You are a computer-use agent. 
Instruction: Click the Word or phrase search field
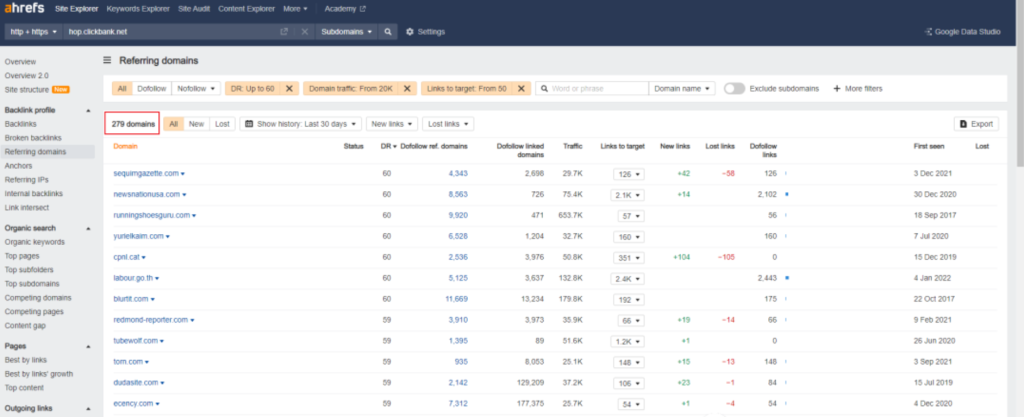592,88
